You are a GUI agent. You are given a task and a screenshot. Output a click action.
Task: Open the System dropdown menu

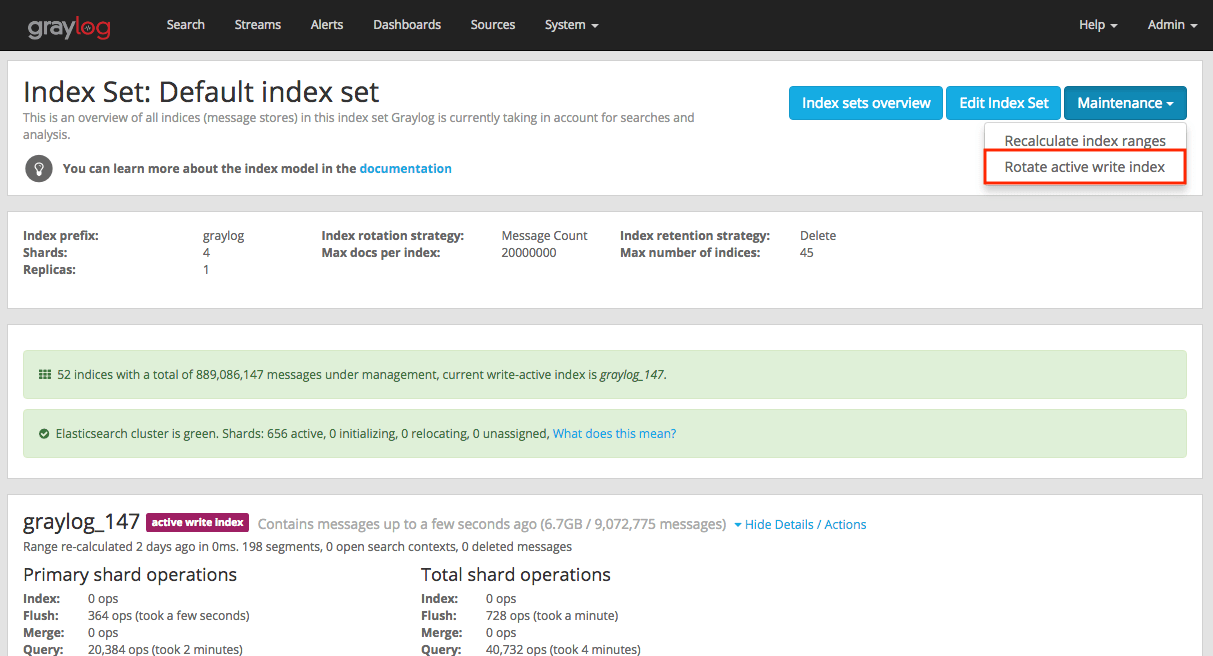pyautogui.click(x=571, y=25)
